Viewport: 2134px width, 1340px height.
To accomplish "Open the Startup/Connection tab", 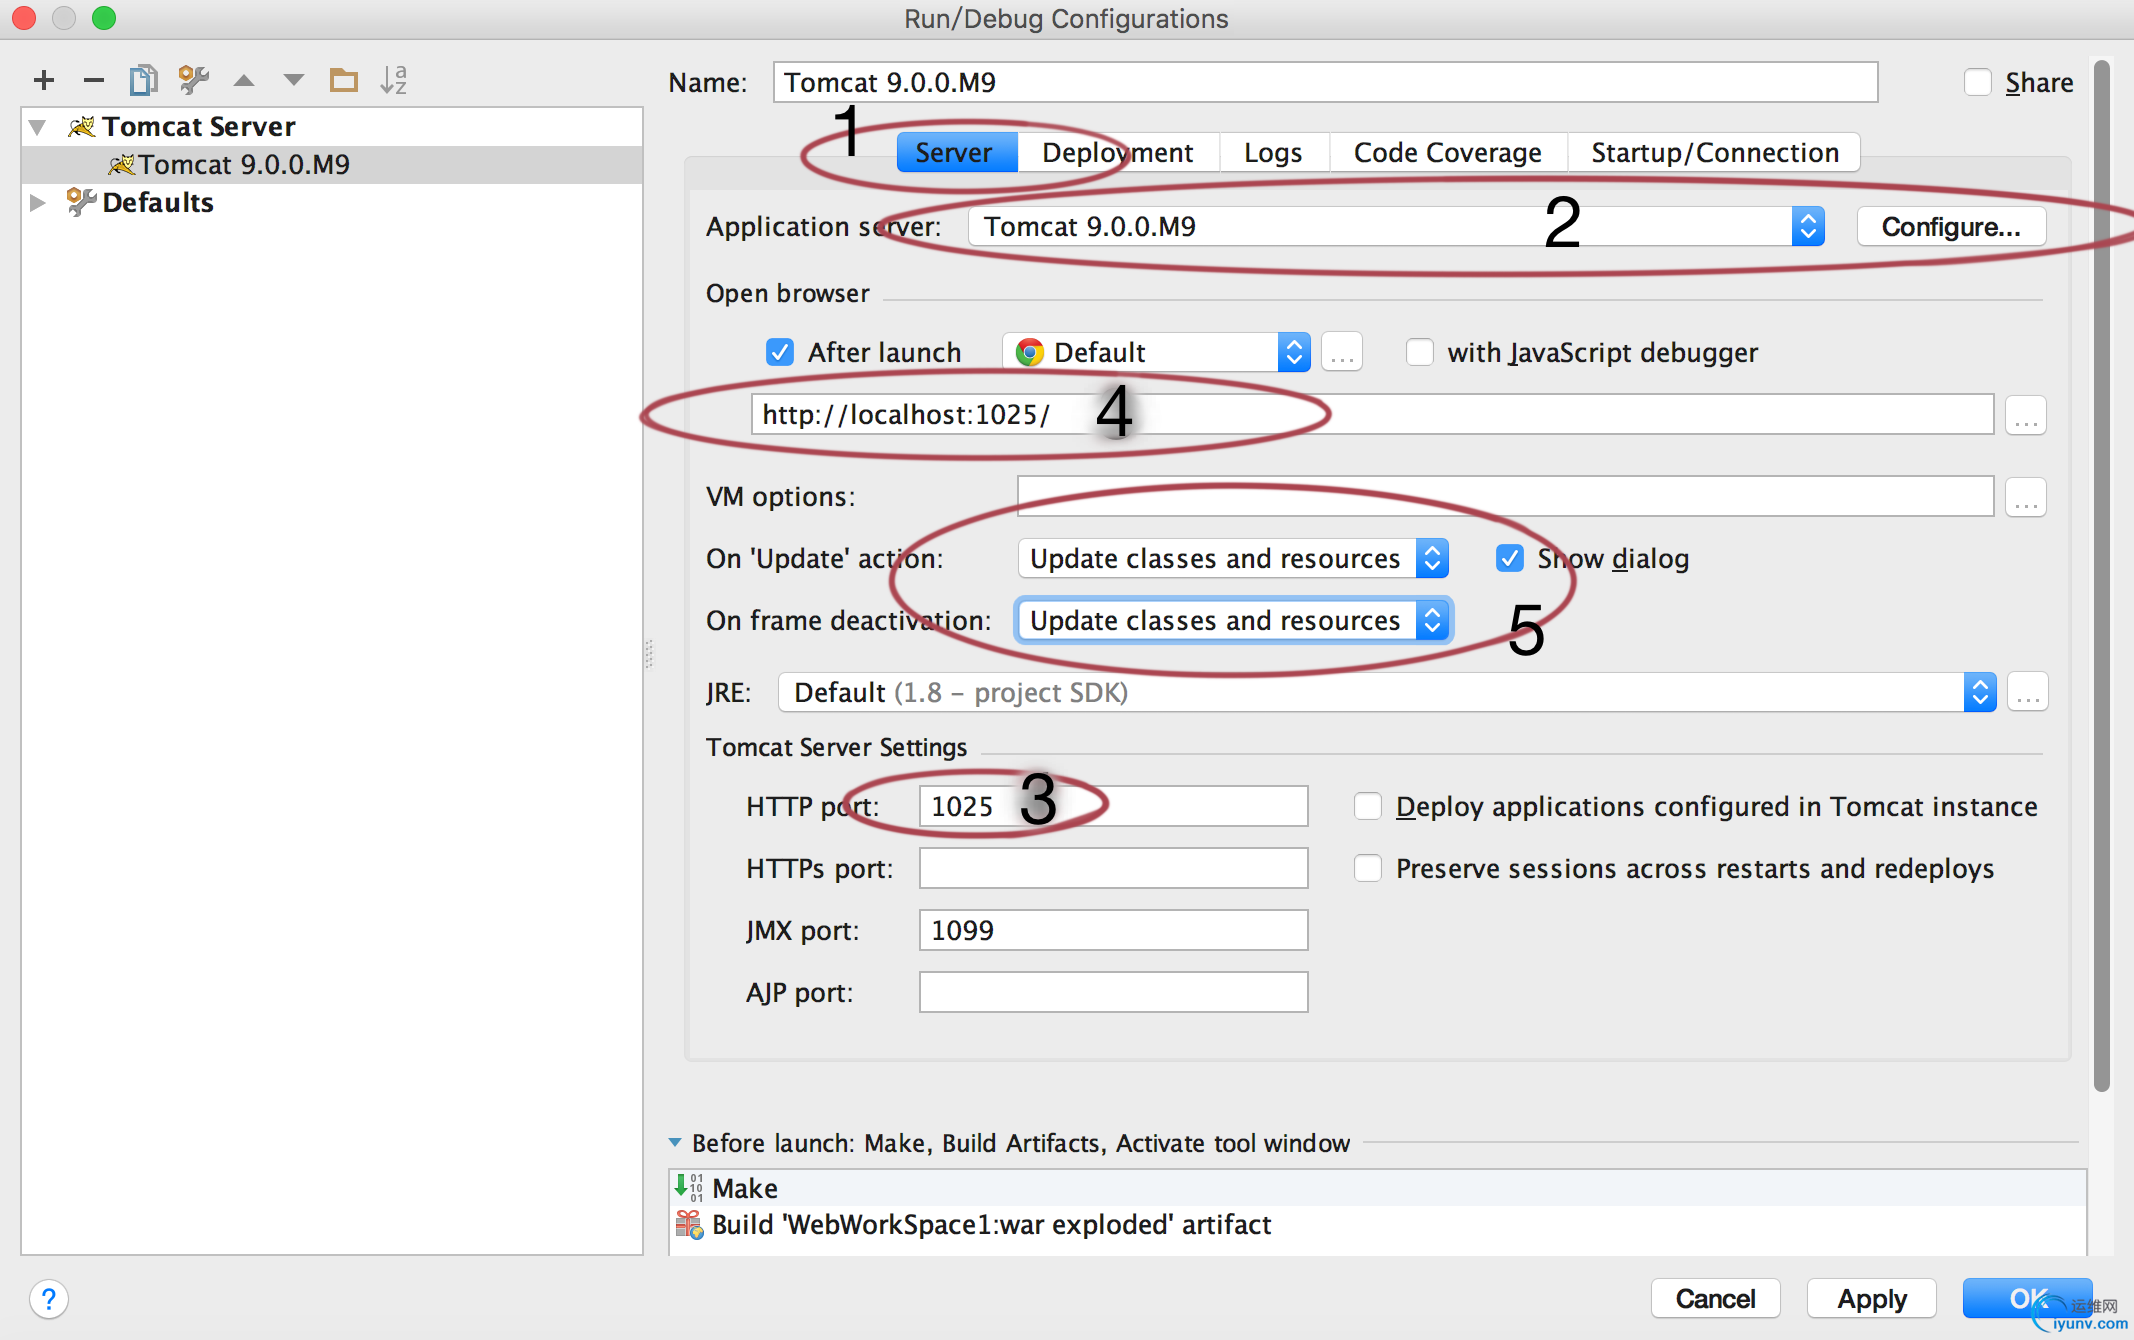I will (x=1714, y=152).
